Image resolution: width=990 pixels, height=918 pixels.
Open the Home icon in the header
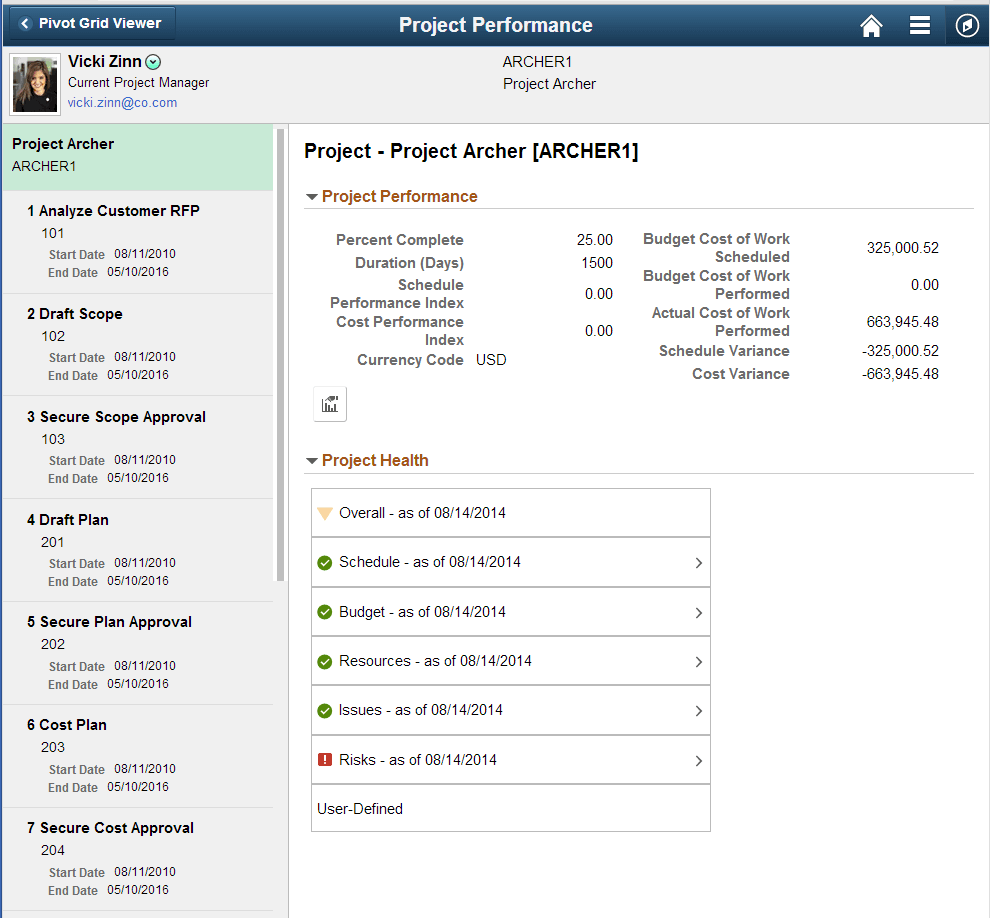point(871,25)
